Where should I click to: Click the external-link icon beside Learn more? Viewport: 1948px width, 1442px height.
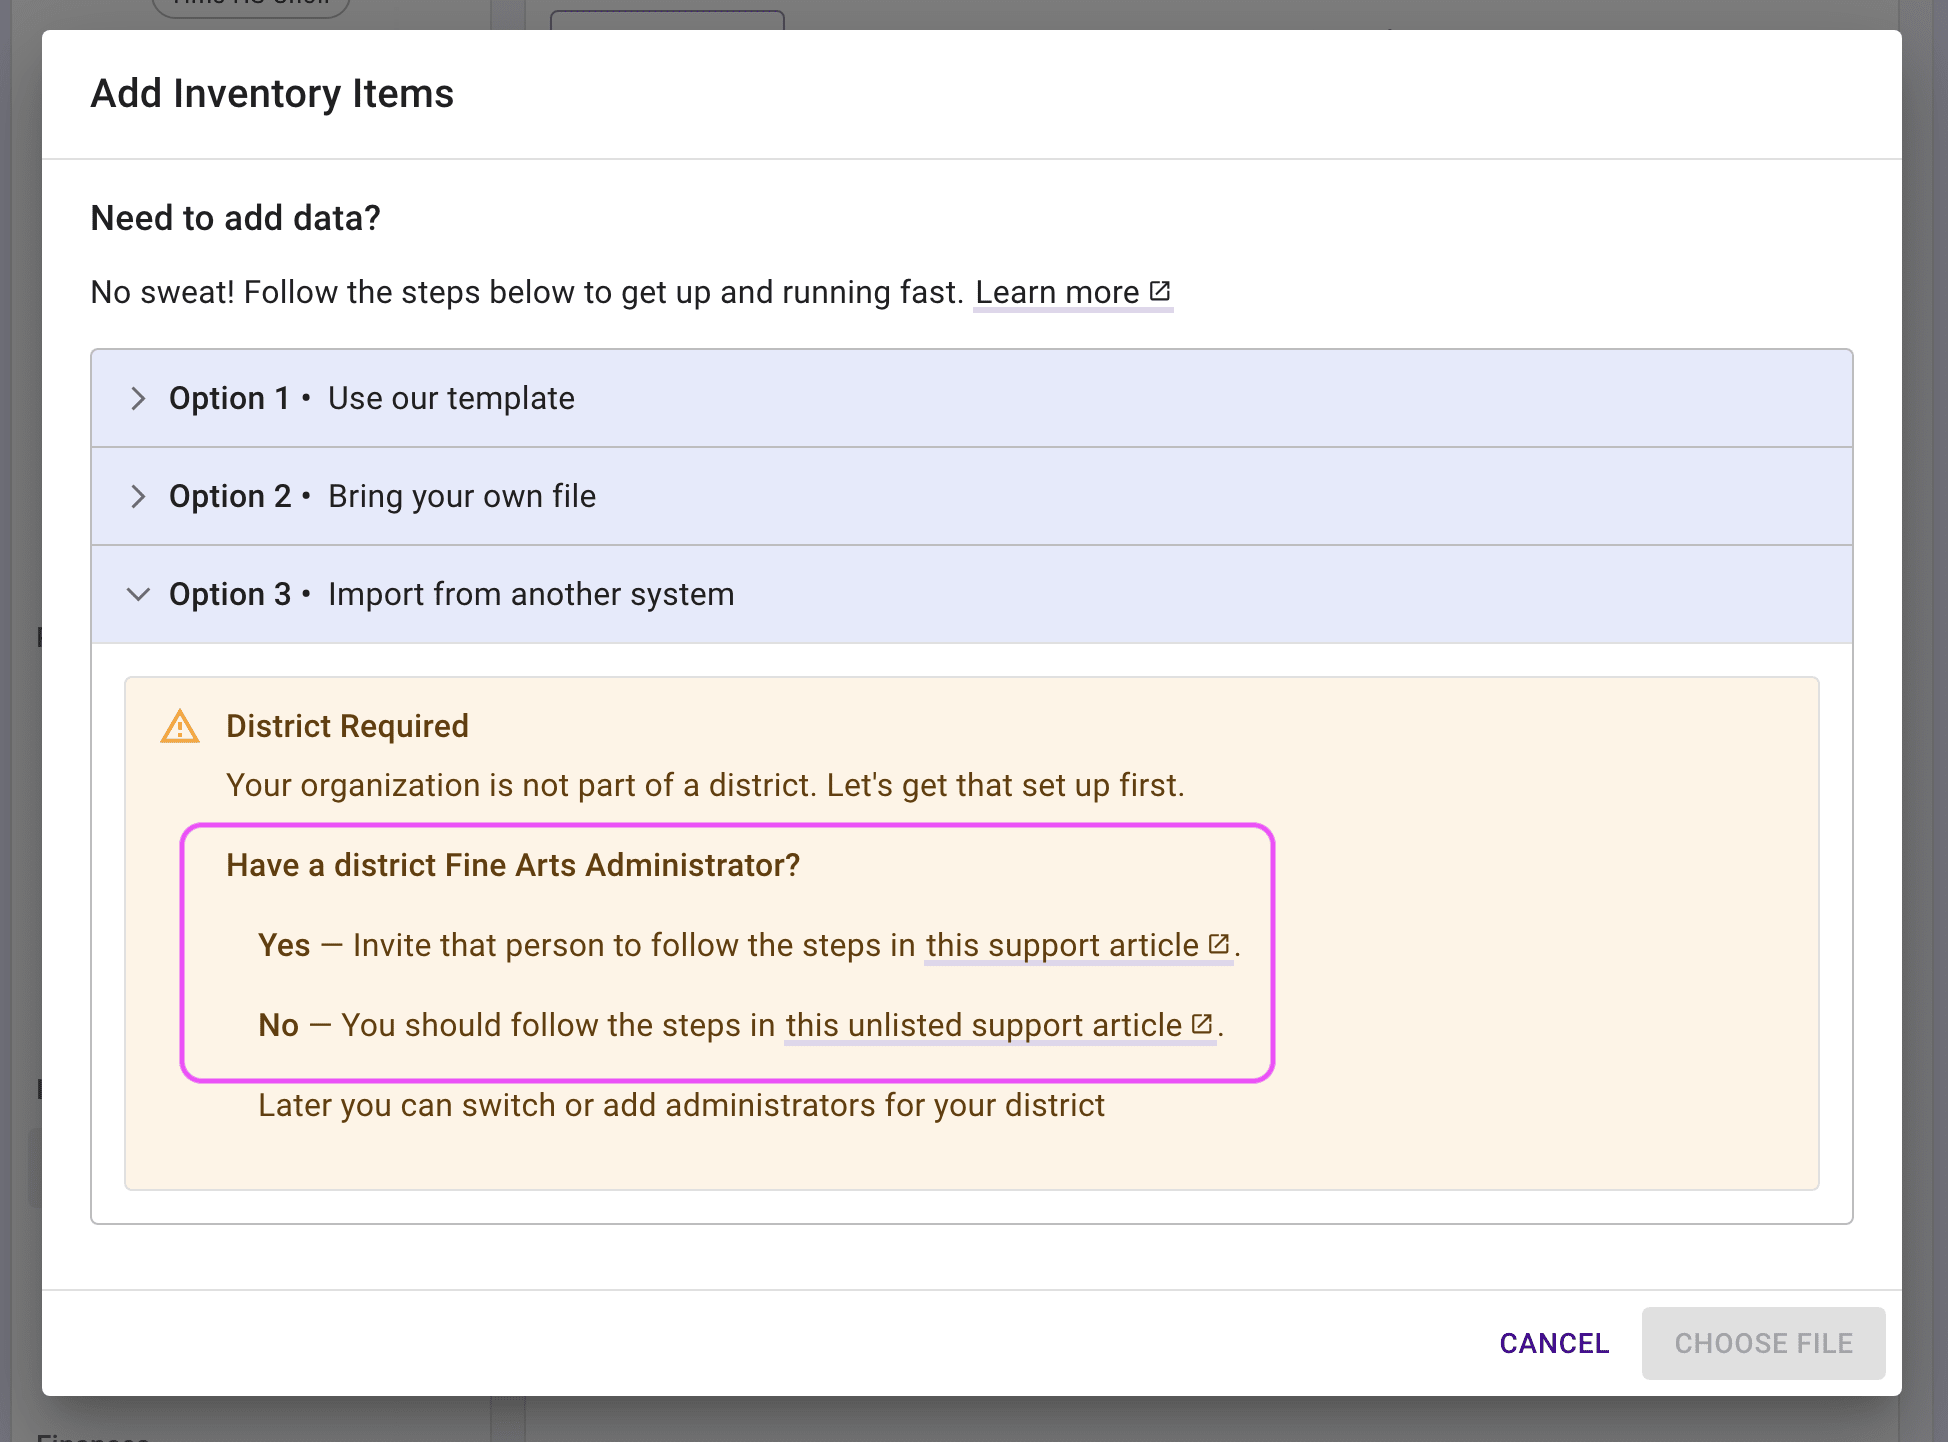pos(1160,291)
